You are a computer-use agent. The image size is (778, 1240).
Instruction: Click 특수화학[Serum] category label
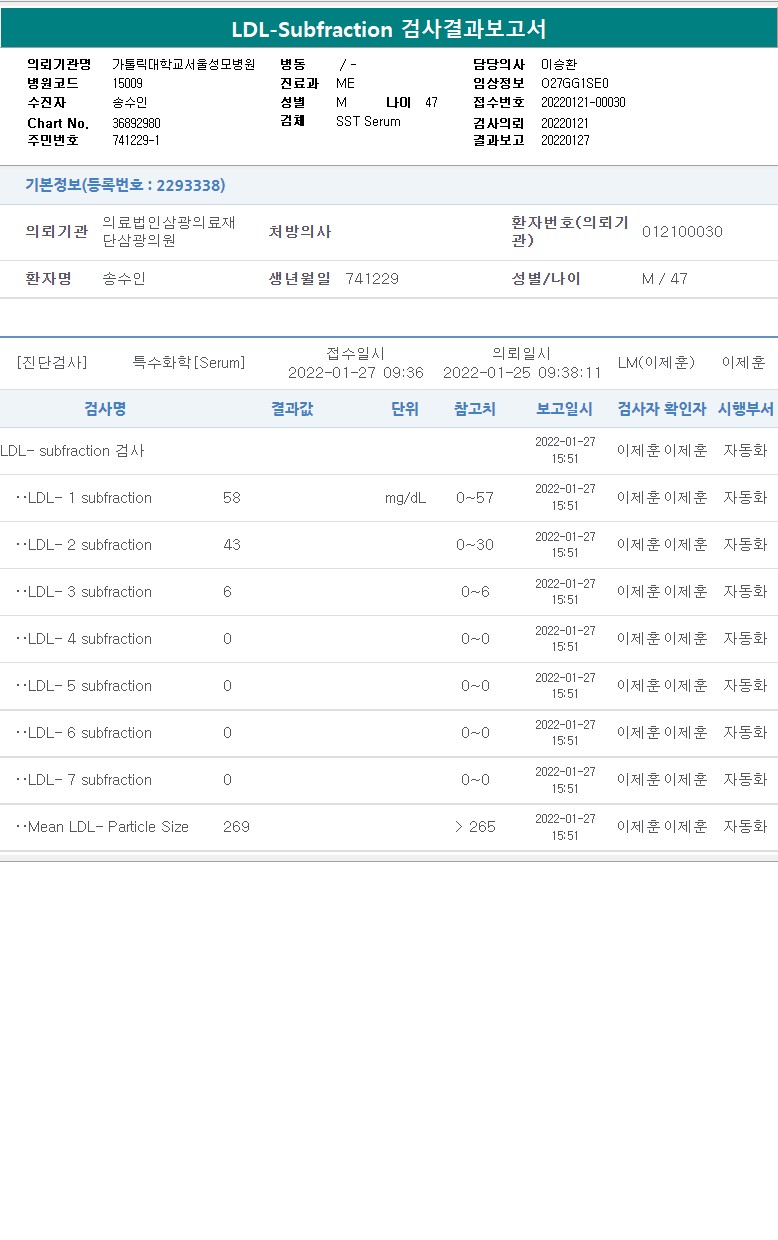[x=189, y=362]
